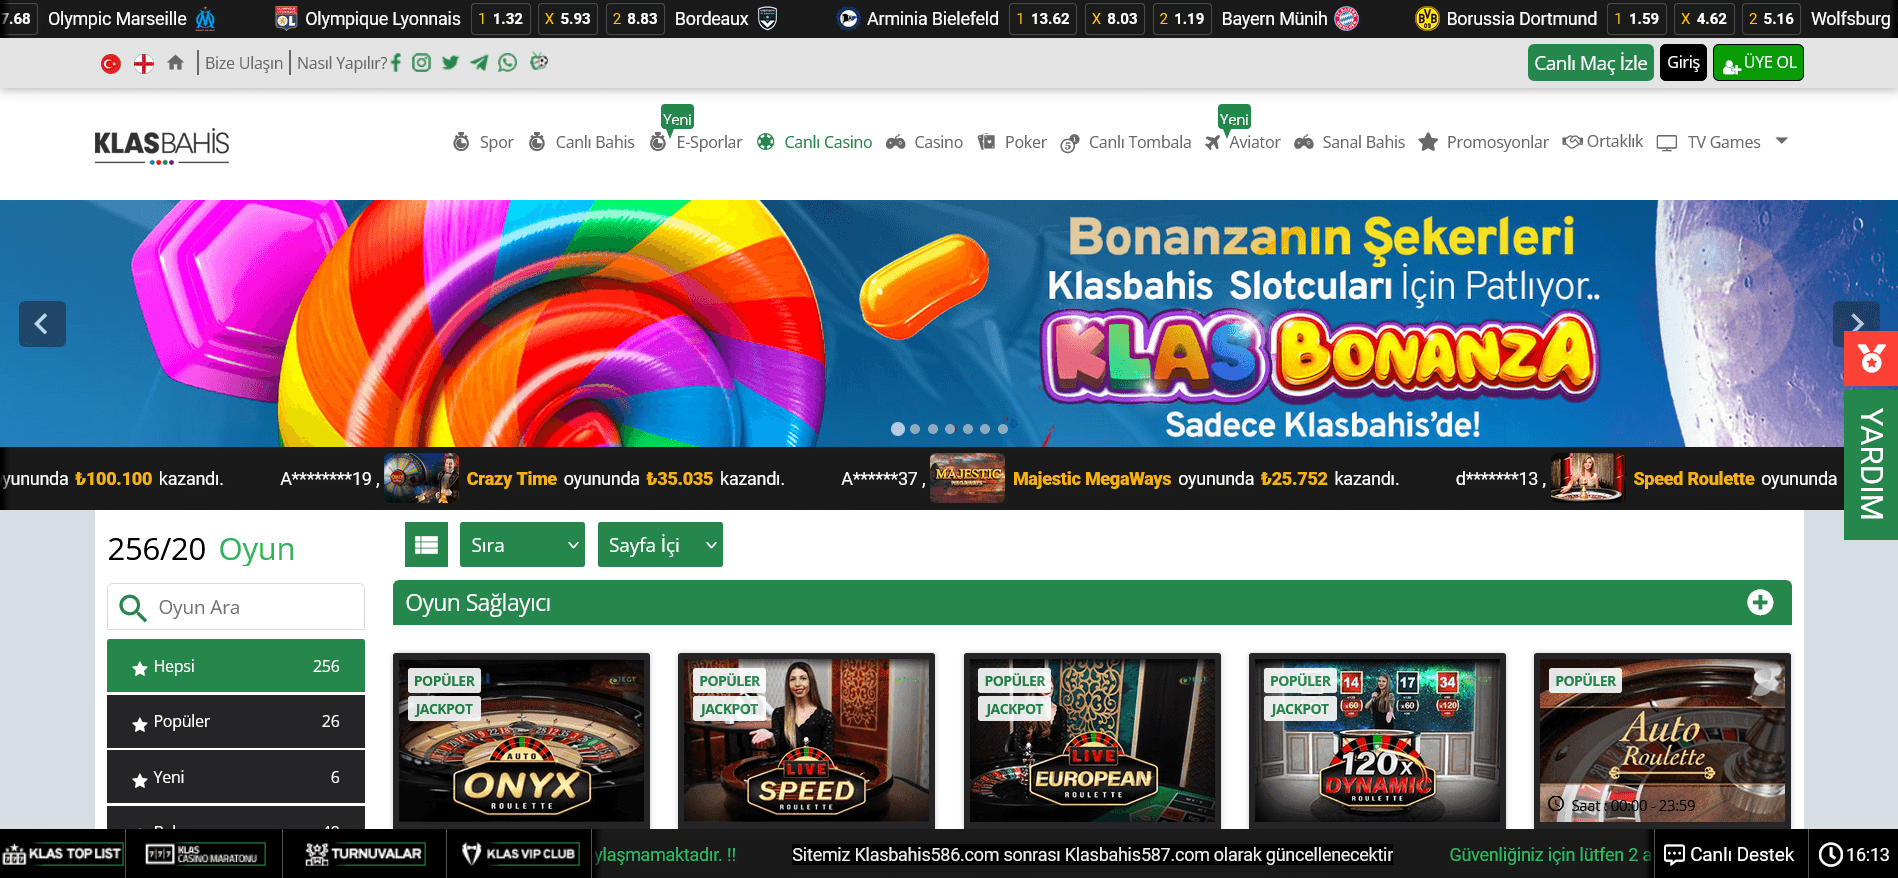Select the Yeni category with 6 games
Image resolution: width=1898 pixels, height=878 pixels.
pyautogui.click(x=236, y=777)
